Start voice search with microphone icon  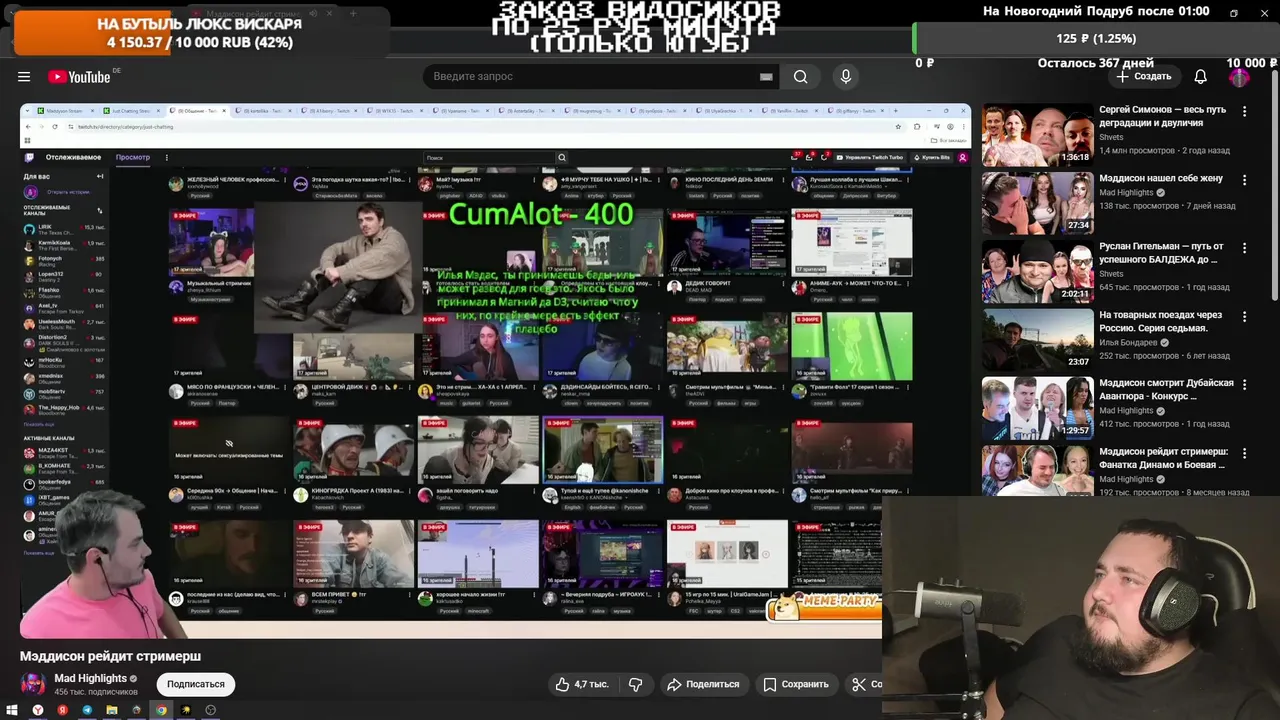pos(846,77)
